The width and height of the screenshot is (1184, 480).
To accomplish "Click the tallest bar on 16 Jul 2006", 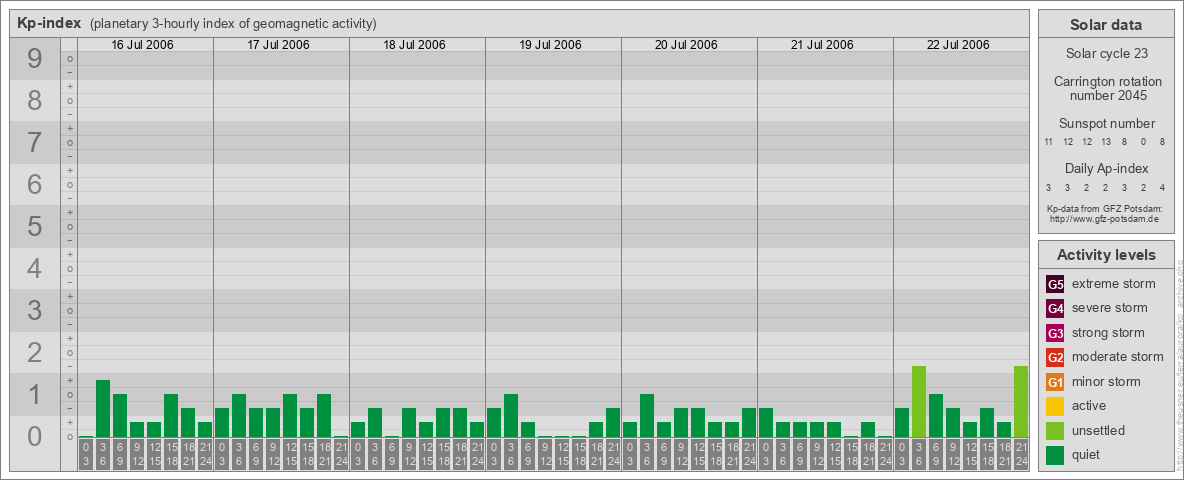I will [x=103, y=409].
